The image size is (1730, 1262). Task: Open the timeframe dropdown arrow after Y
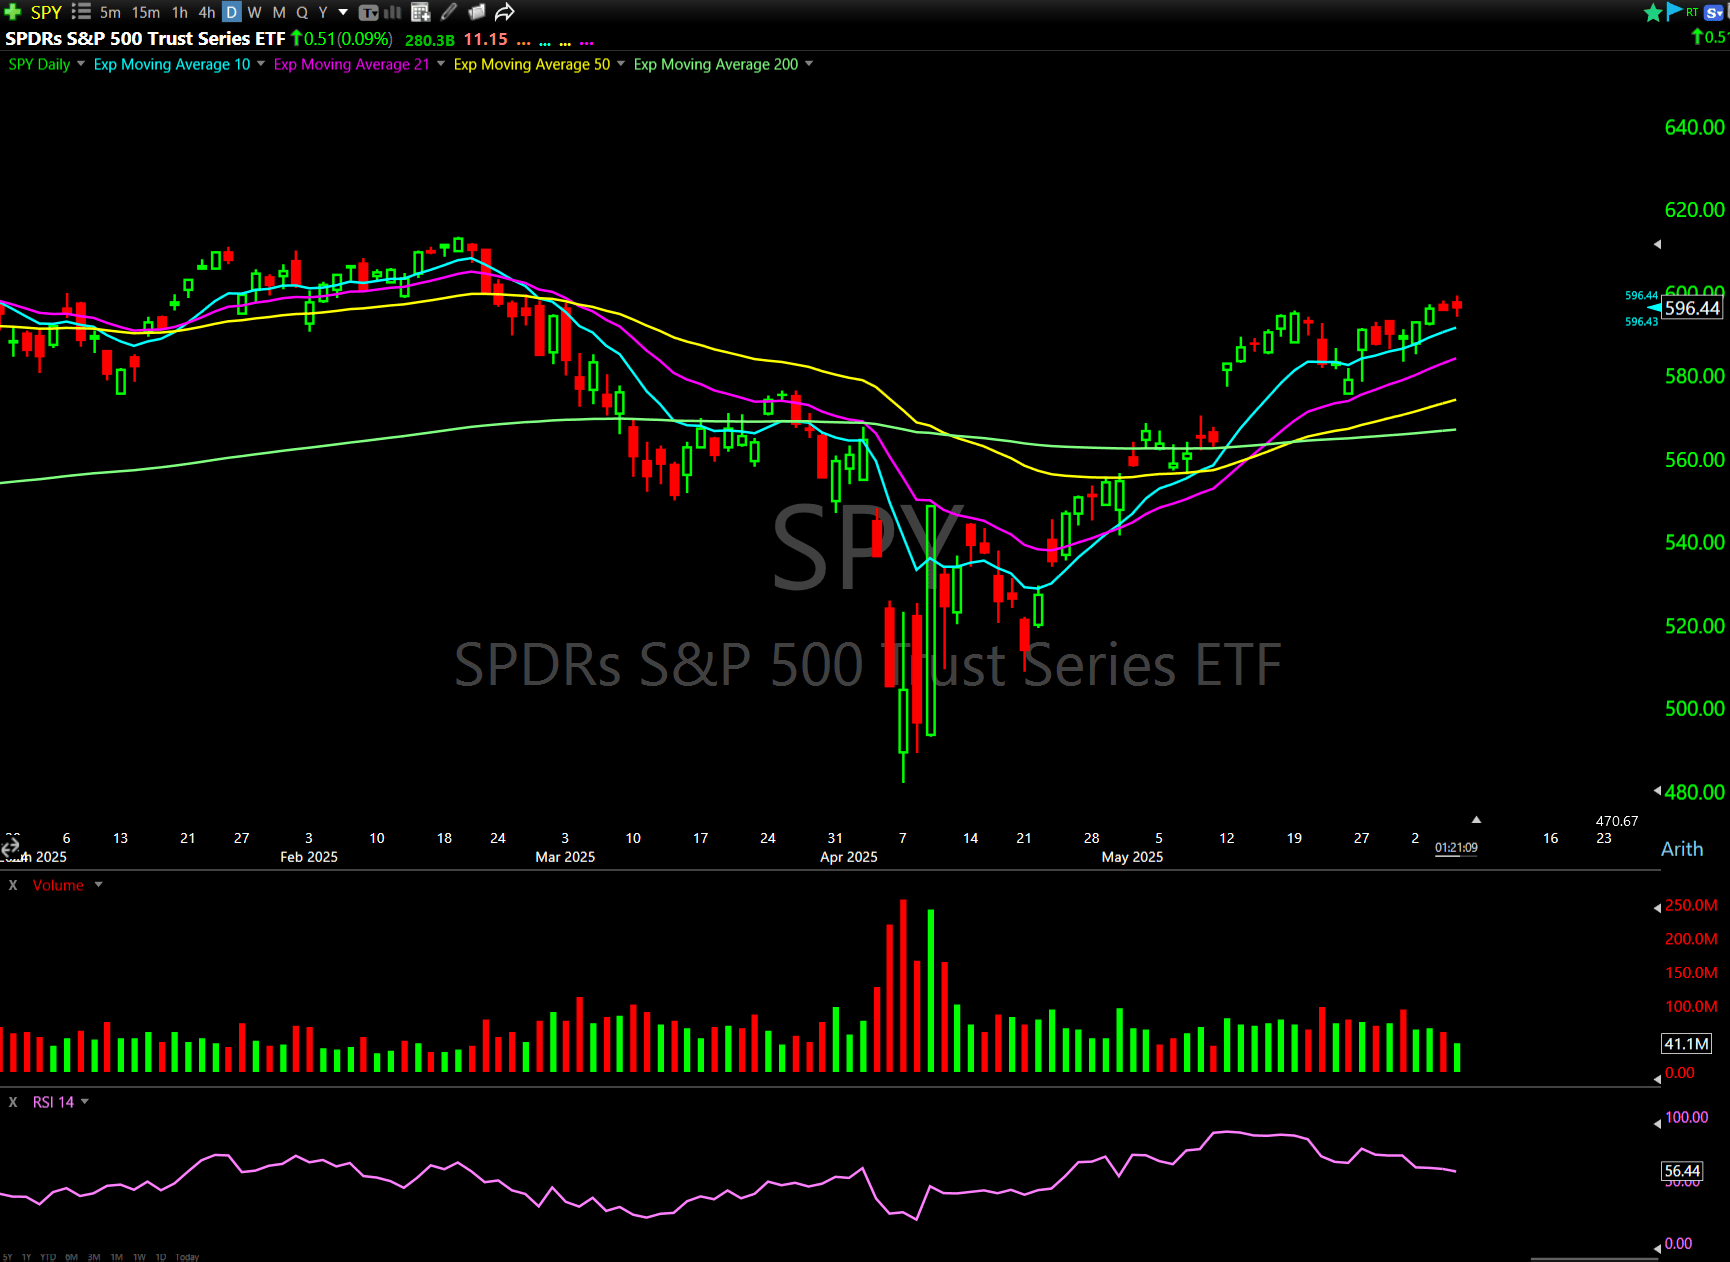point(343,12)
